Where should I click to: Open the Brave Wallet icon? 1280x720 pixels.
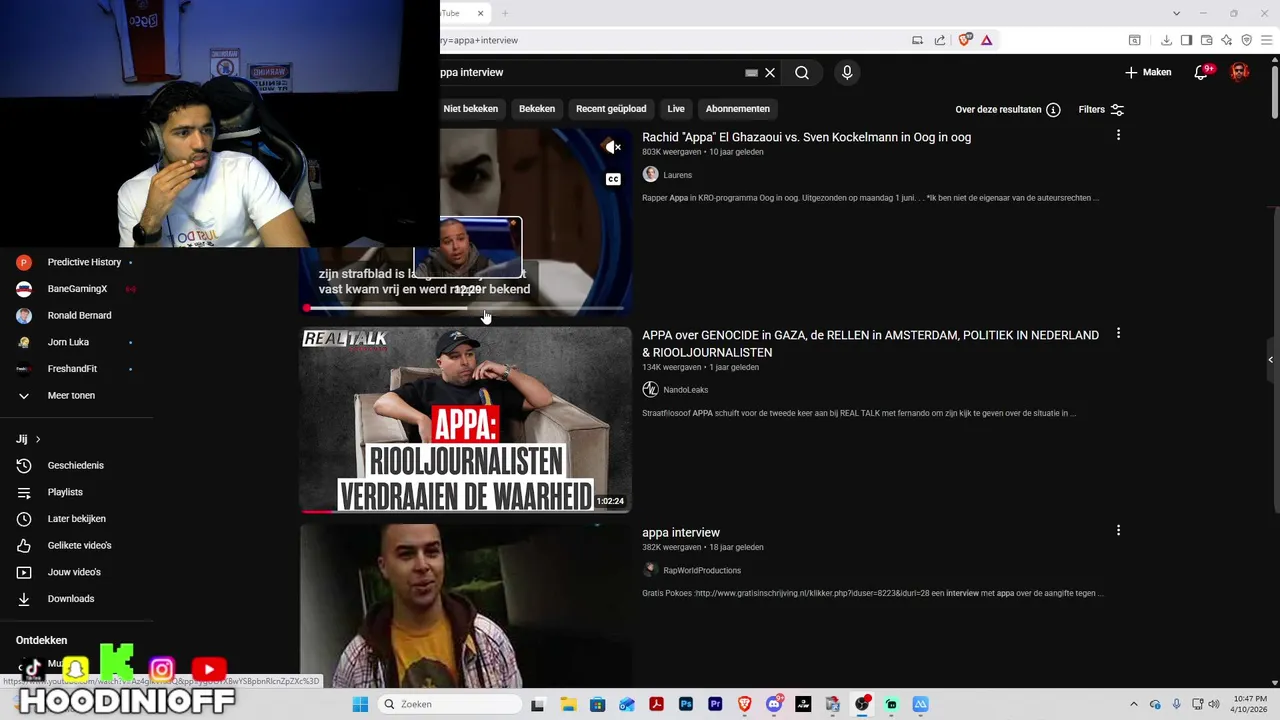pos(1206,40)
